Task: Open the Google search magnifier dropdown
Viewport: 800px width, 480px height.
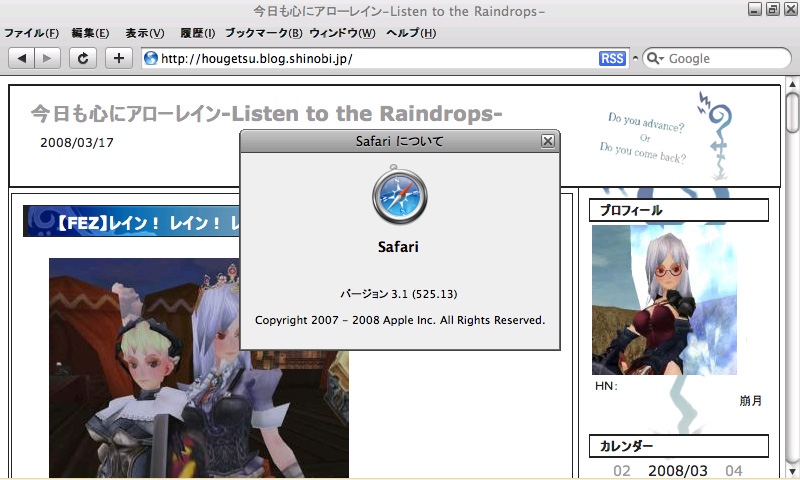Action: click(655, 59)
